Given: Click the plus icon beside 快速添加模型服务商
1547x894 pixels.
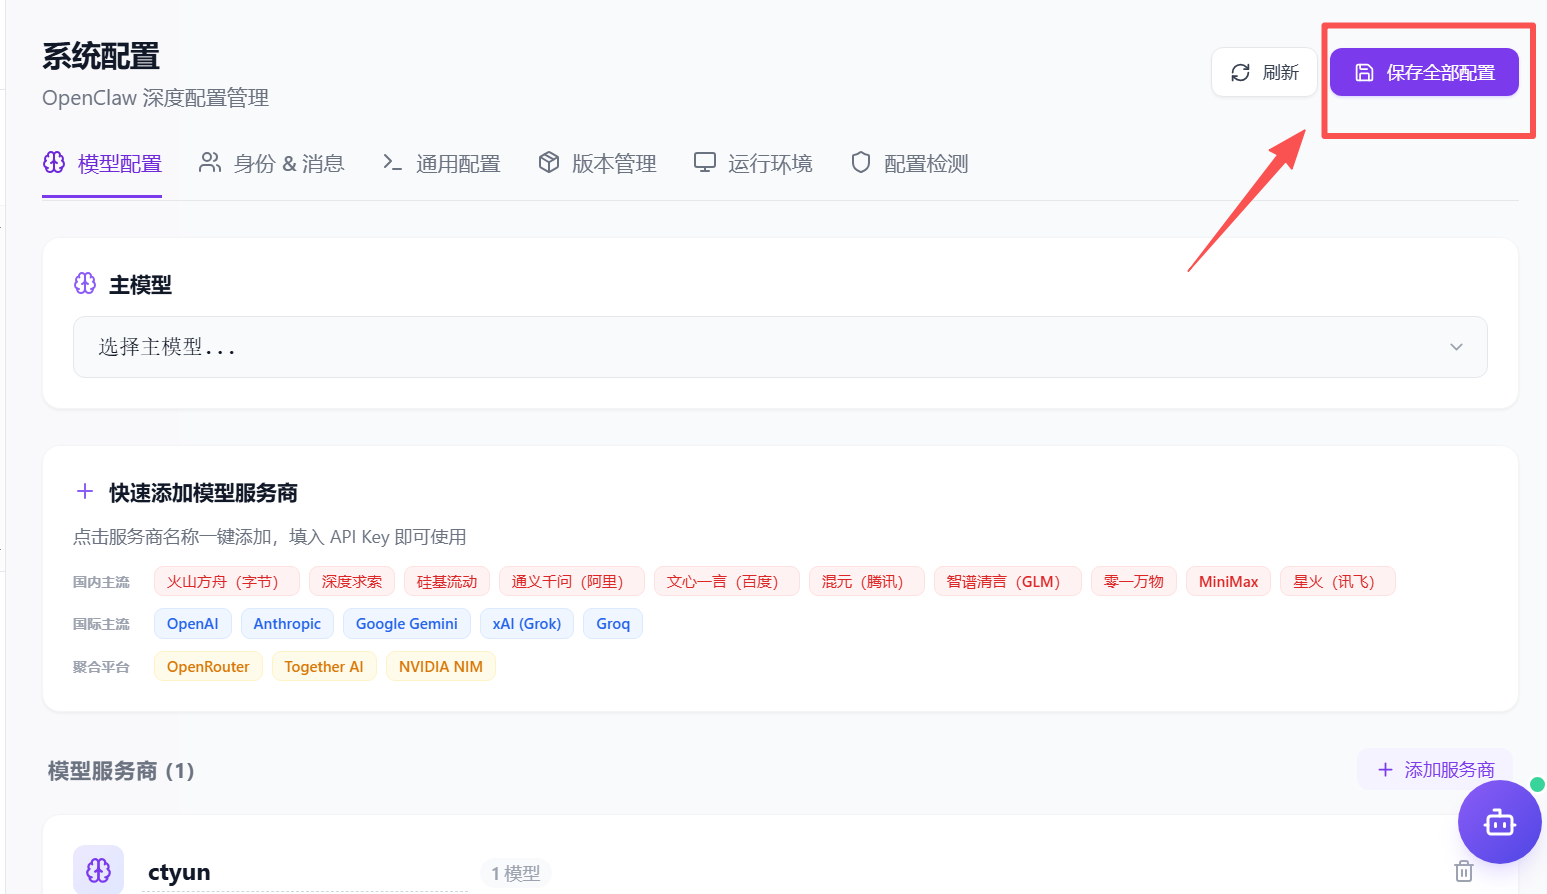Looking at the screenshot, I should (x=85, y=492).
